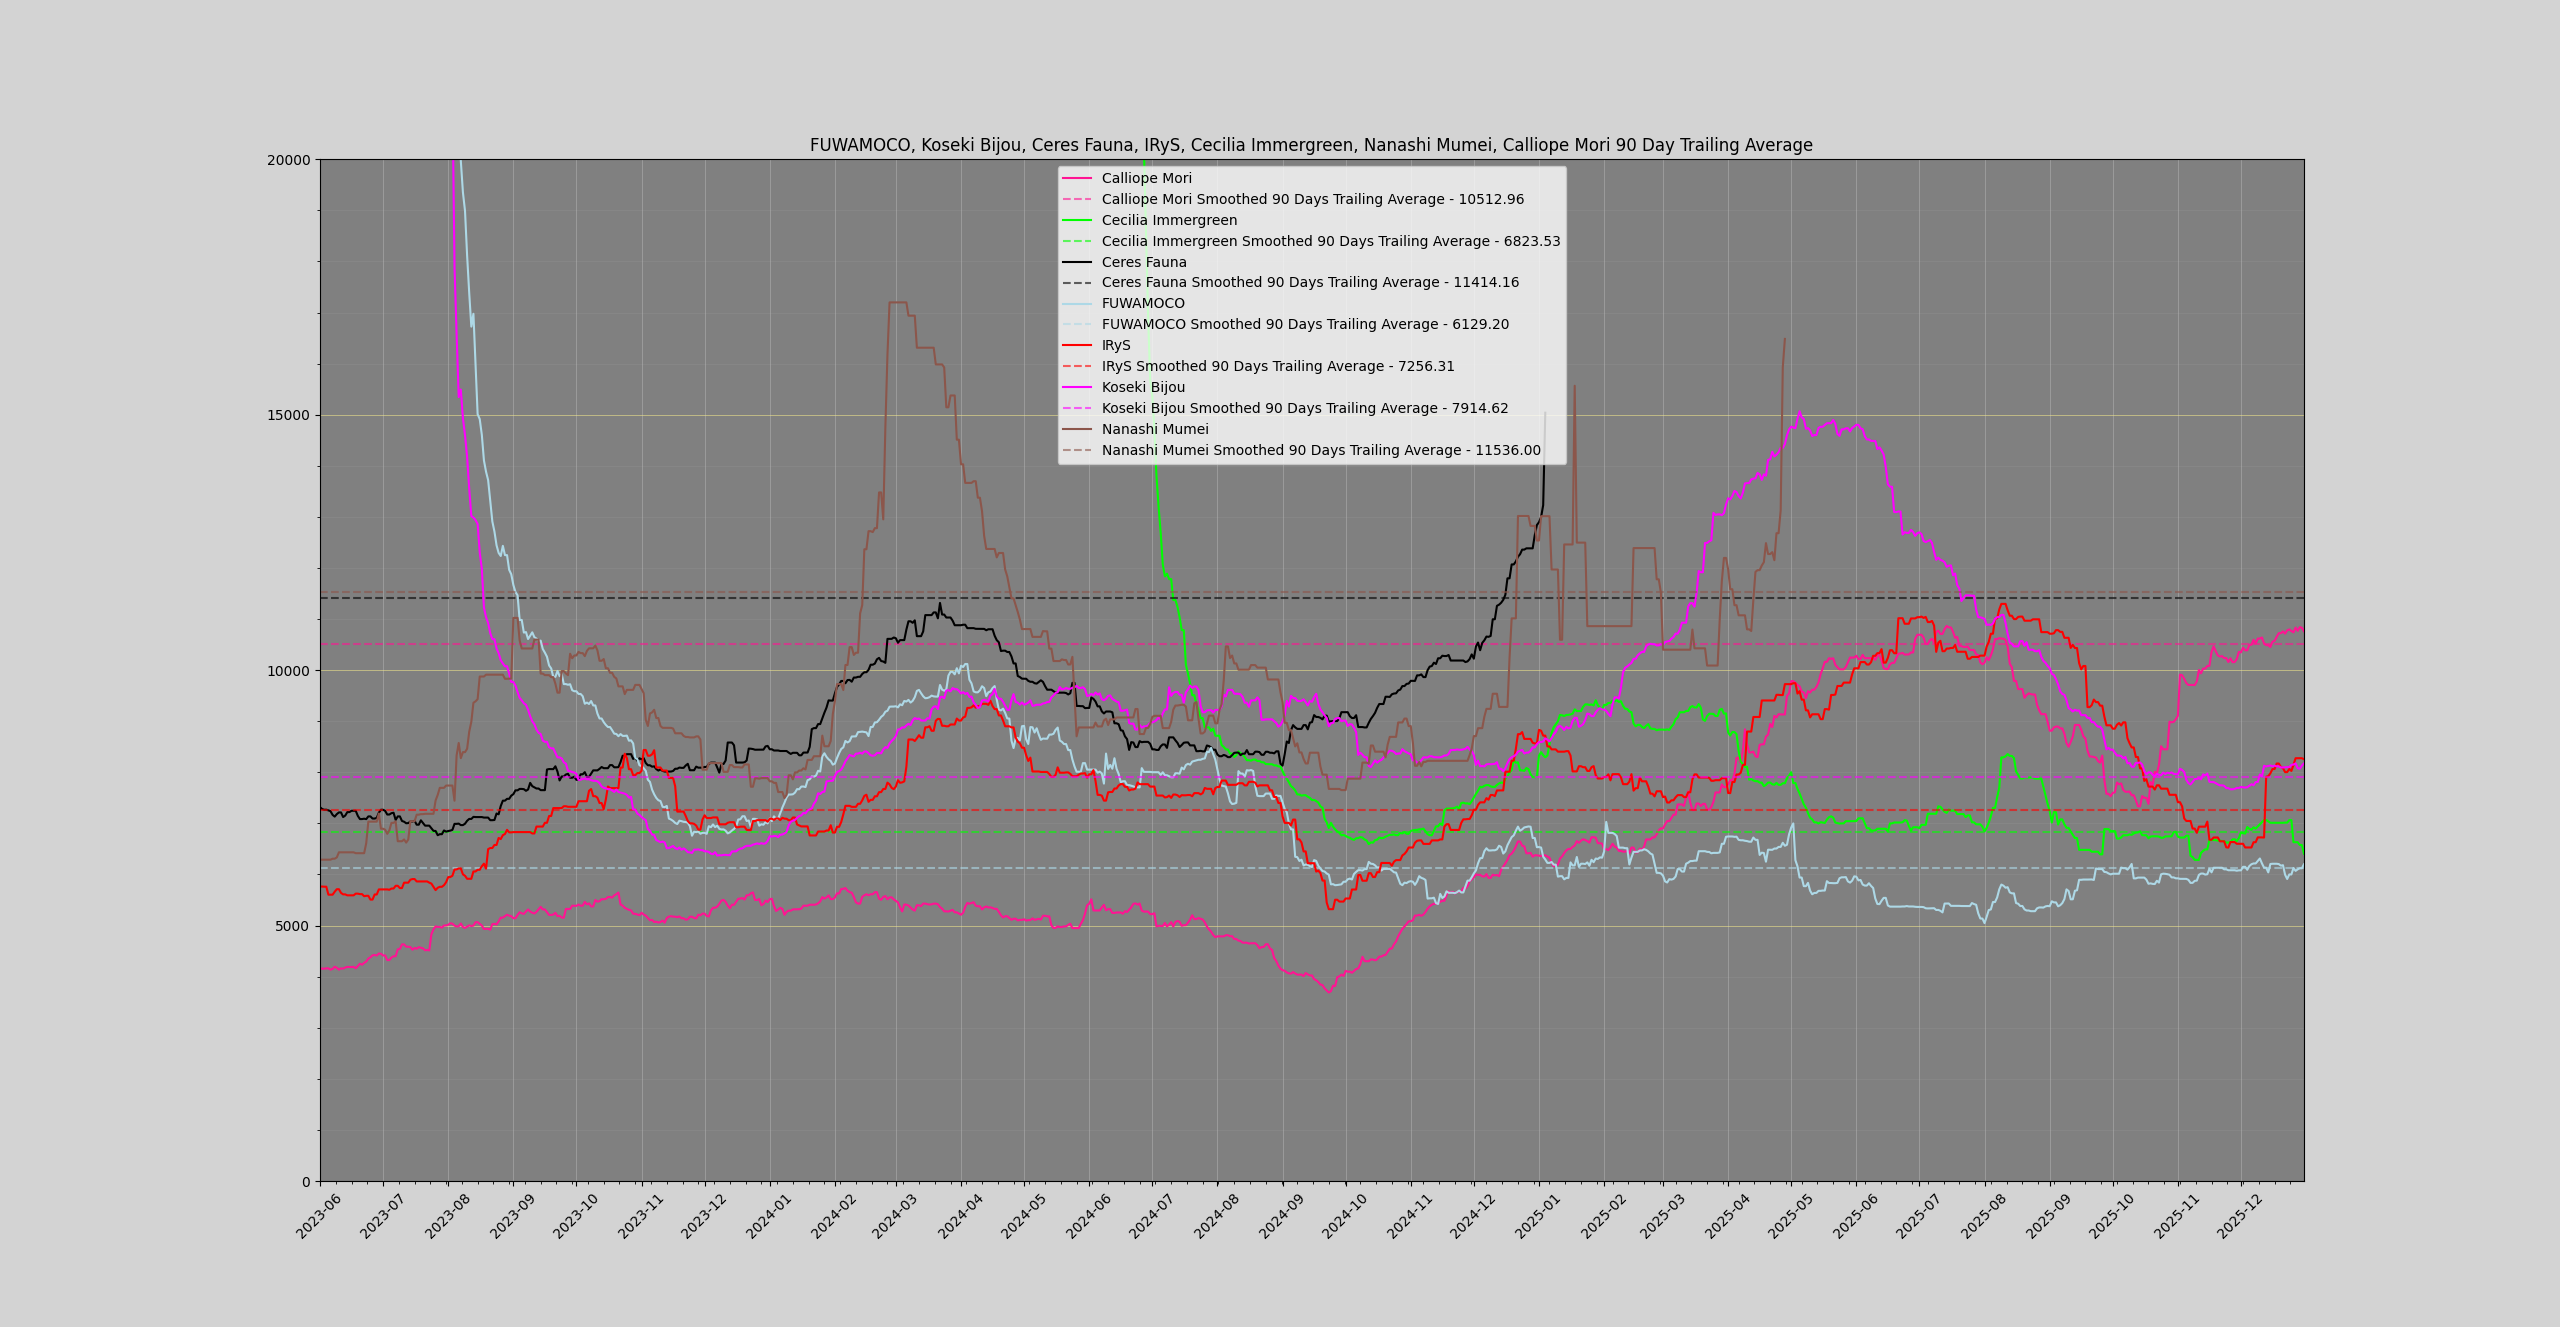Select the FUWAMOCO Smoothed 6129.20 legend text
Viewport: 2560px width, 1327px height.
pyautogui.click(x=1305, y=325)
